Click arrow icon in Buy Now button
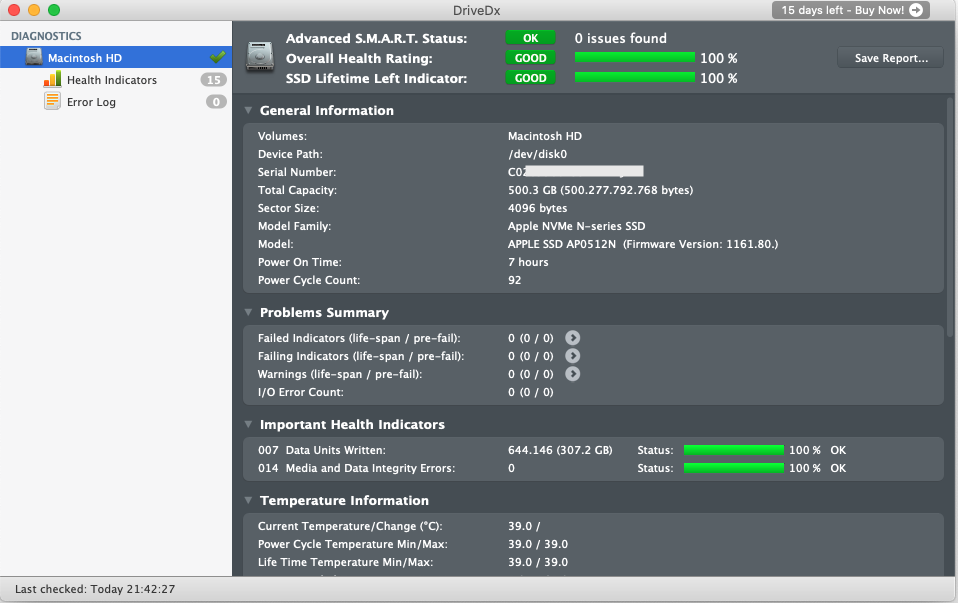 pos(916,10)
